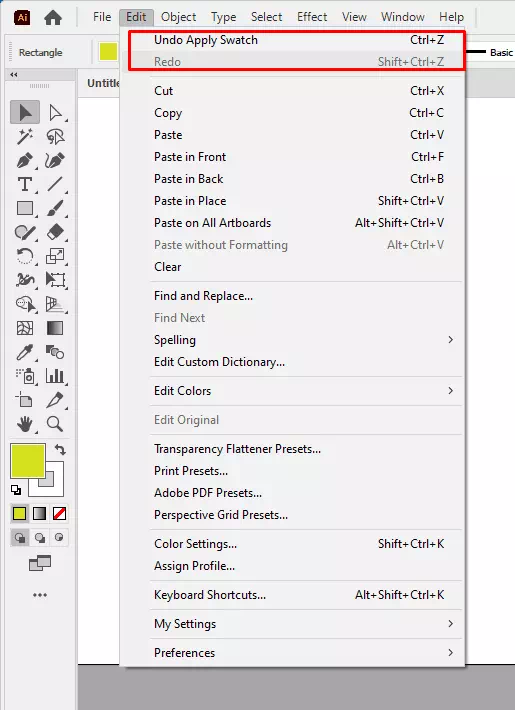
Task: Open the Window menu
Action: (x=403, y=17)
